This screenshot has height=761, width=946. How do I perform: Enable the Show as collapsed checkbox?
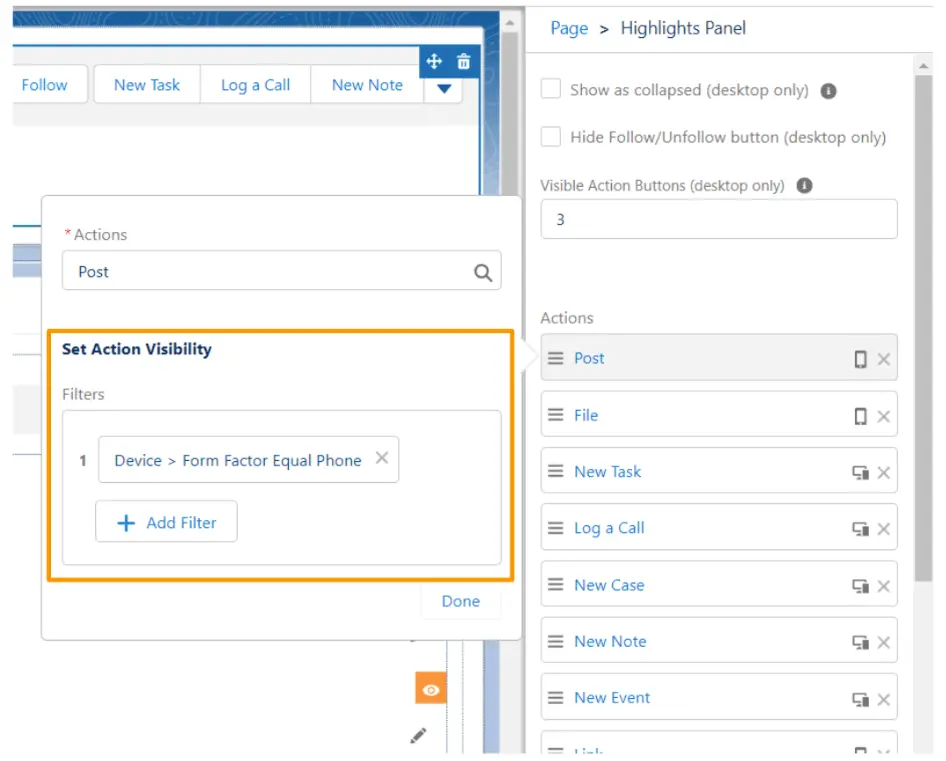(x=550, y=88)
